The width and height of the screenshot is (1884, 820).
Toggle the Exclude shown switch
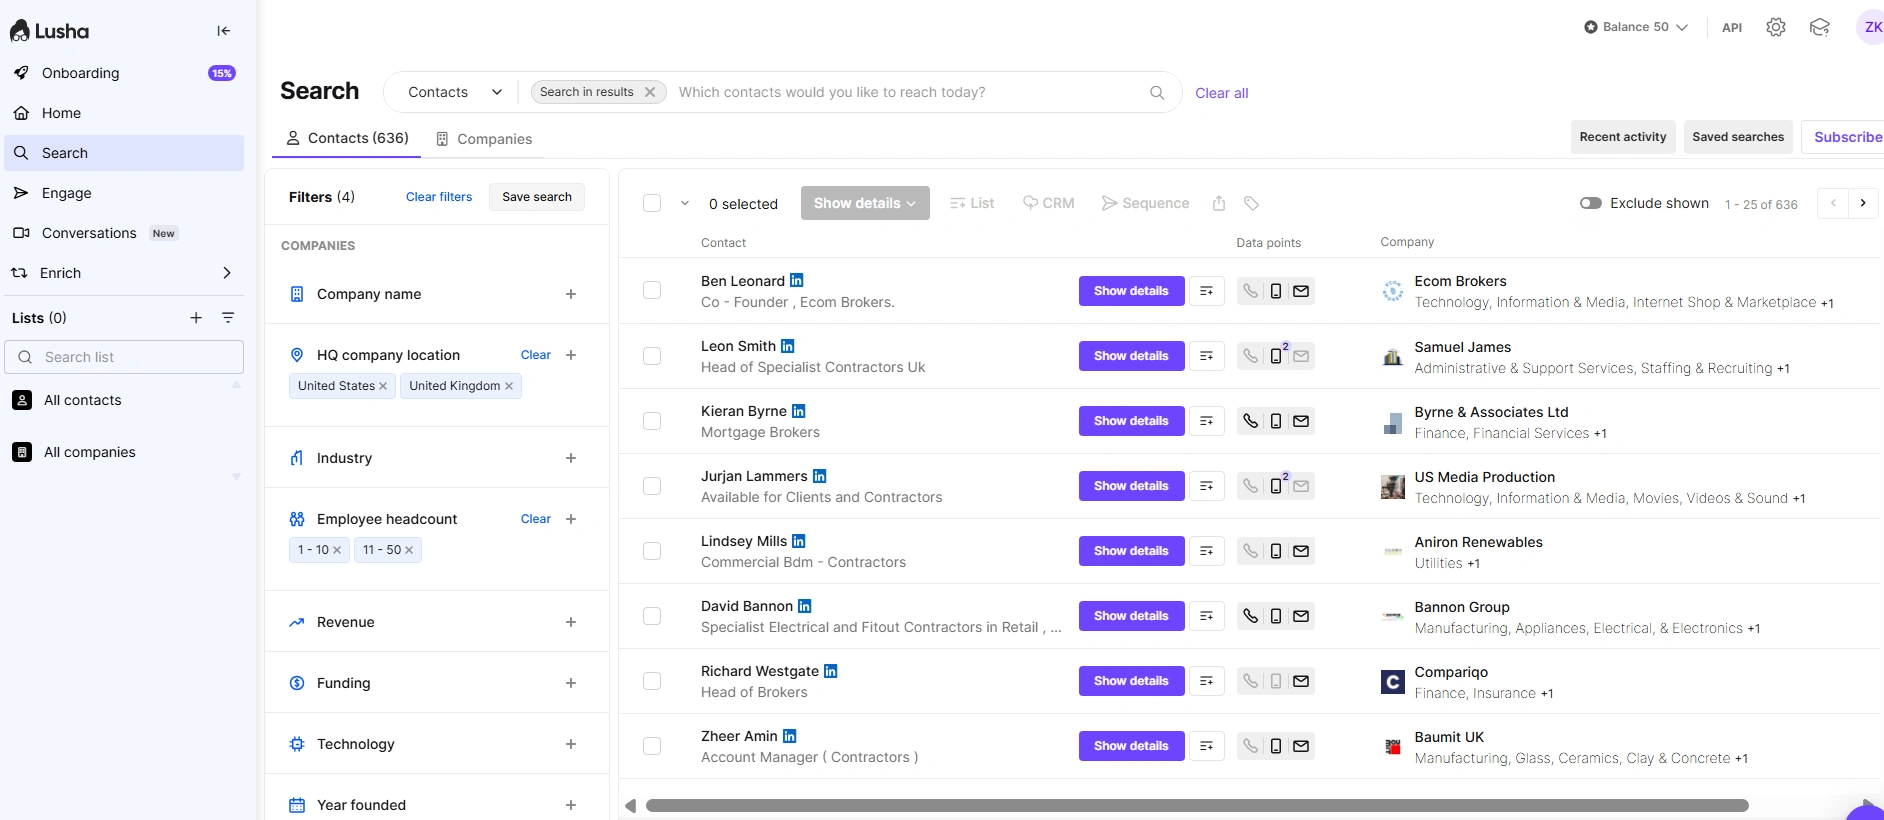1590,203
